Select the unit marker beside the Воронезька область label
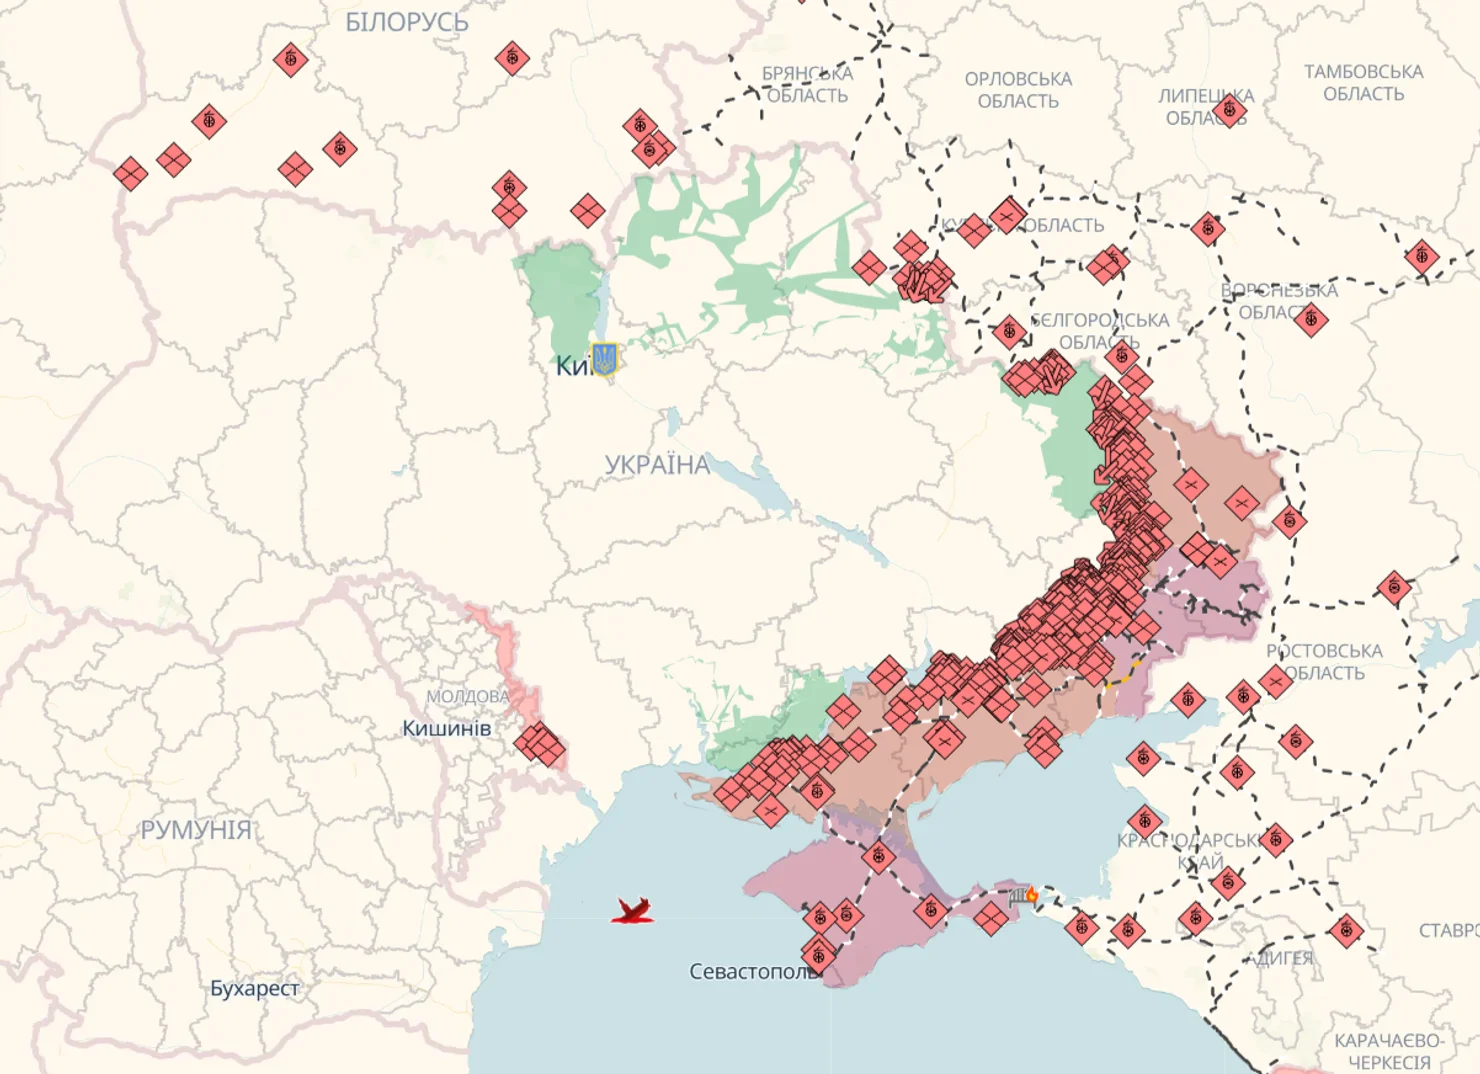The height and width of the screenshot is (1074, 1480). click(x=1311, y=320)
